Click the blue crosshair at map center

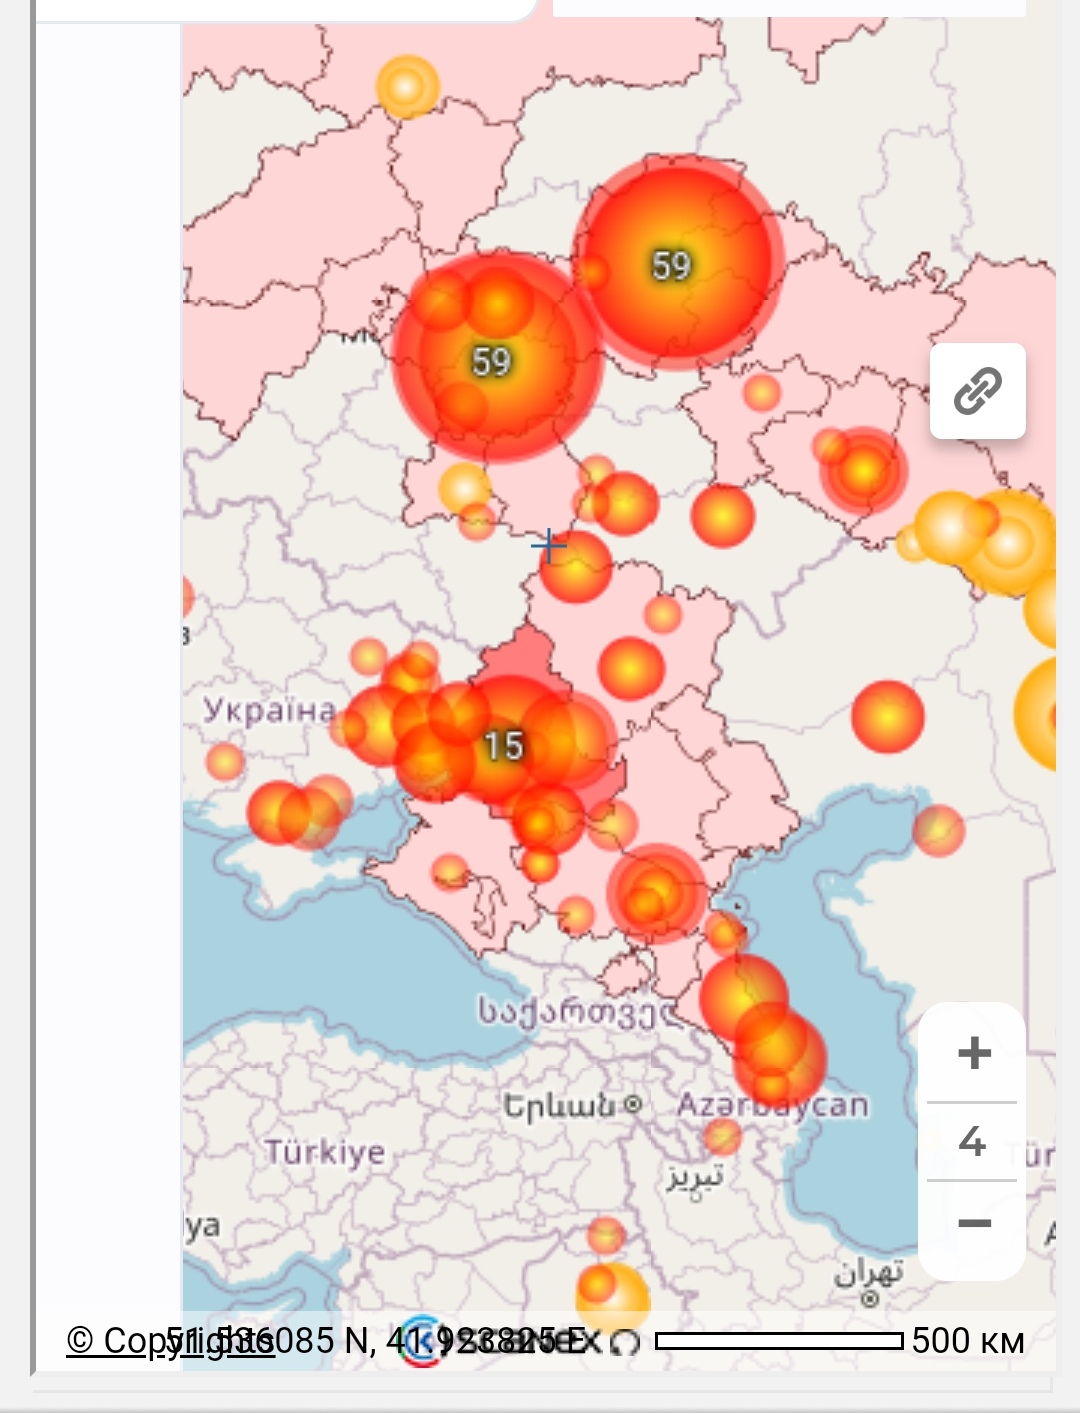point(548,546)
